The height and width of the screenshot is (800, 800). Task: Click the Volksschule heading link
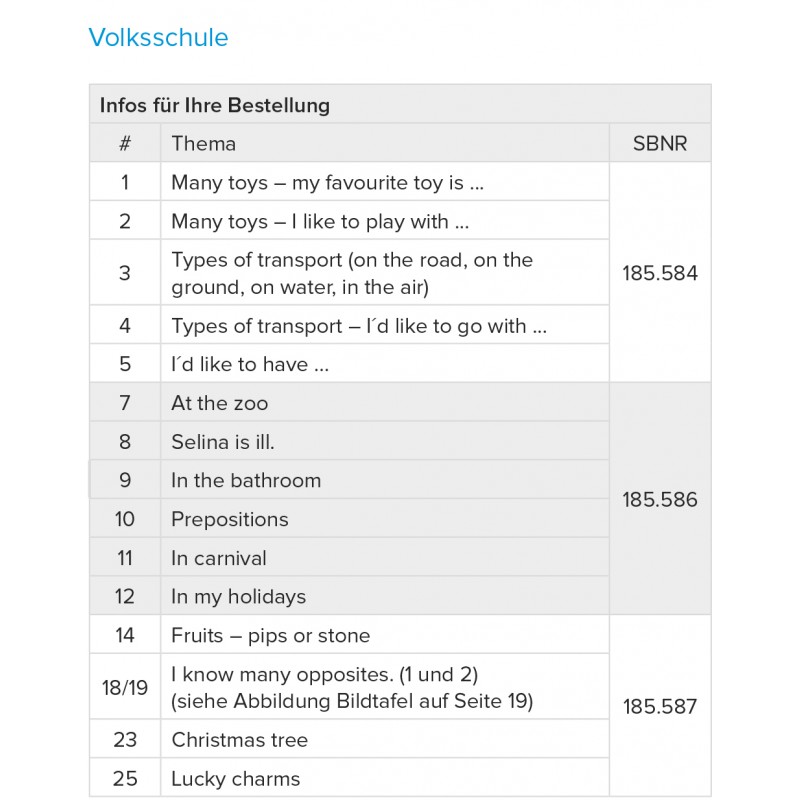(158, 38)
